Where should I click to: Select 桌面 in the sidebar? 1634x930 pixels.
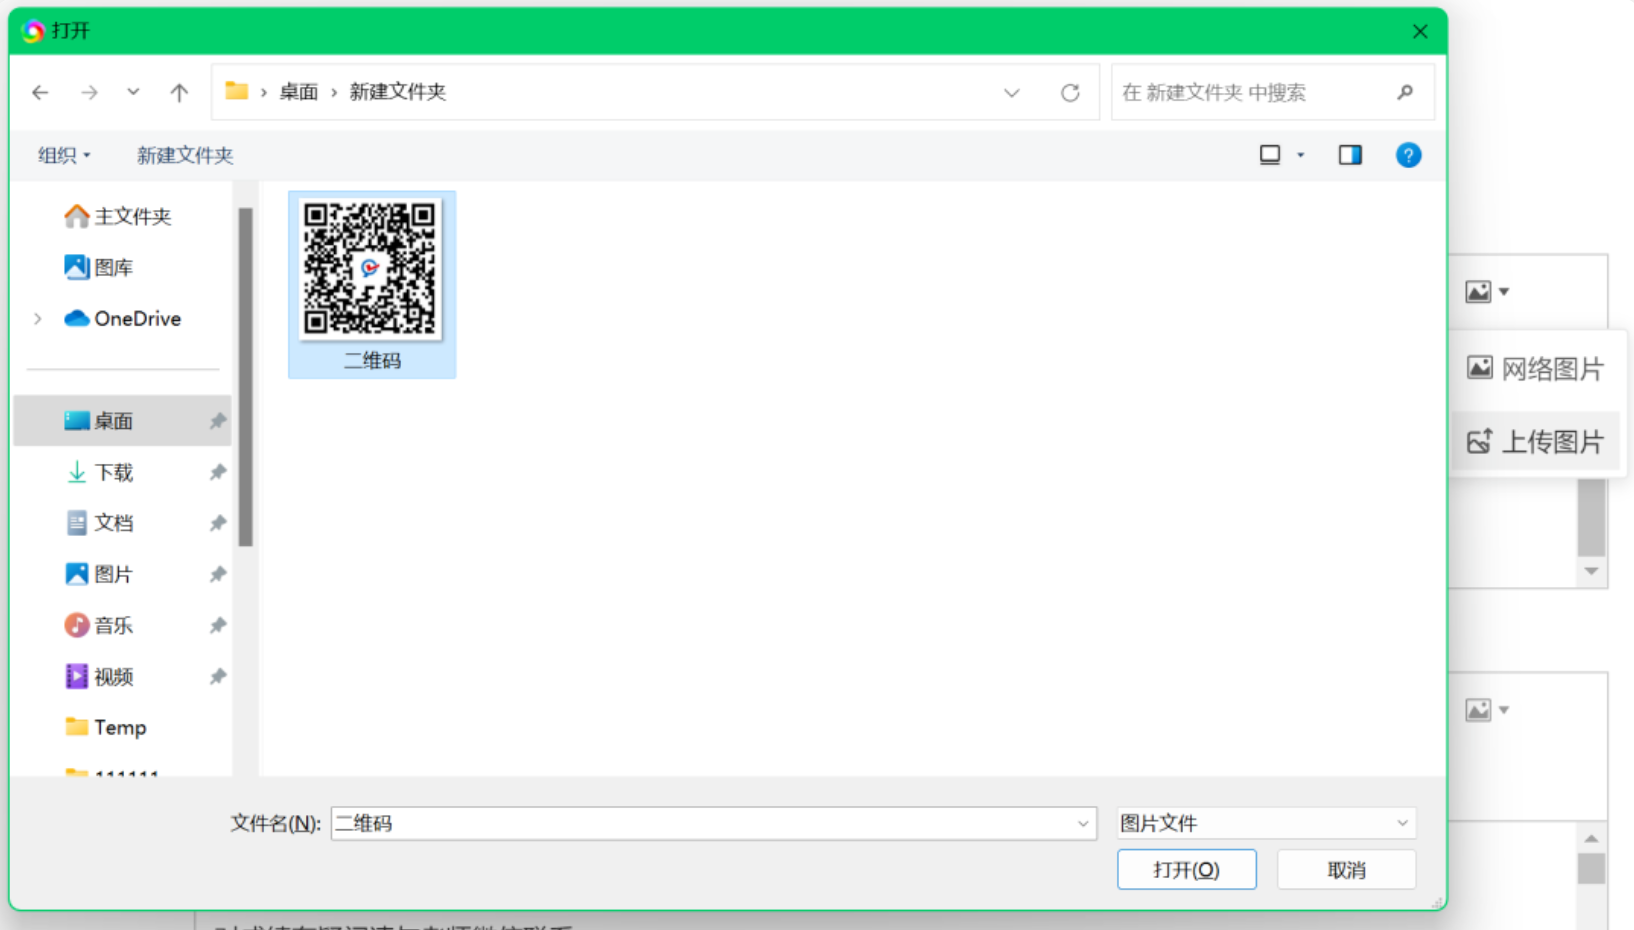pos(122,421)
